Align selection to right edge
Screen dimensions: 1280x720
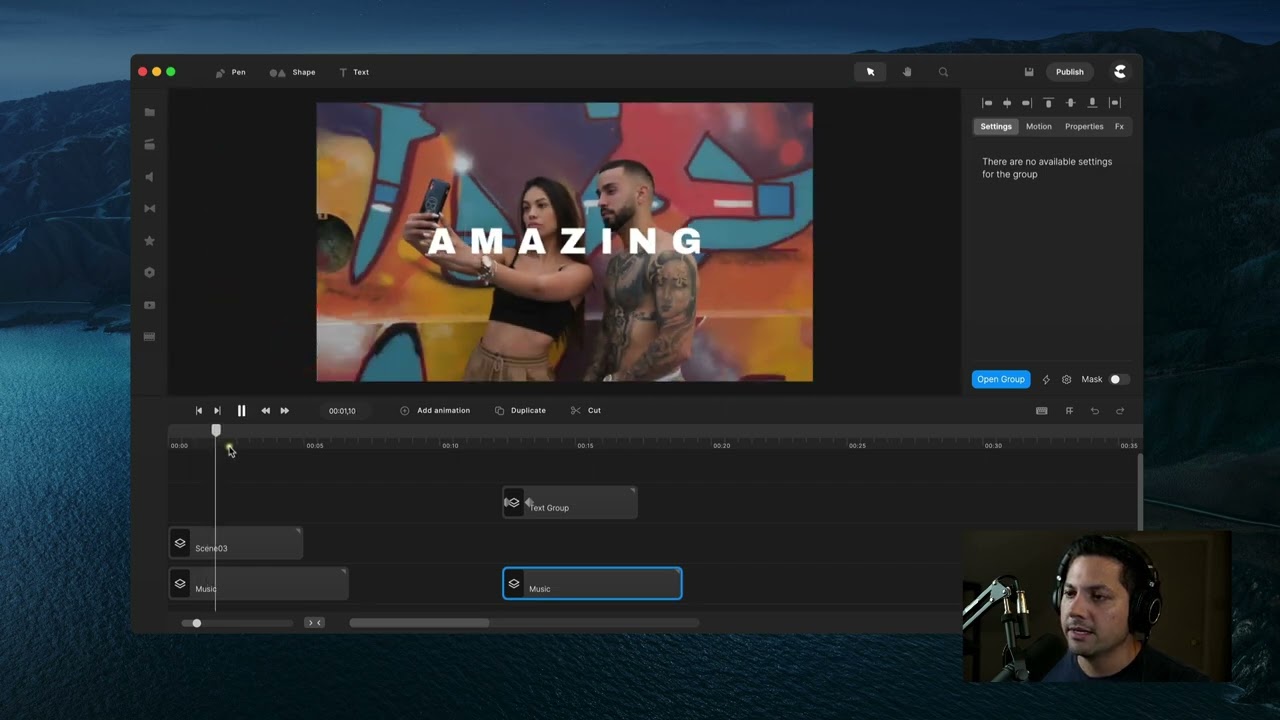point(1026,103)
